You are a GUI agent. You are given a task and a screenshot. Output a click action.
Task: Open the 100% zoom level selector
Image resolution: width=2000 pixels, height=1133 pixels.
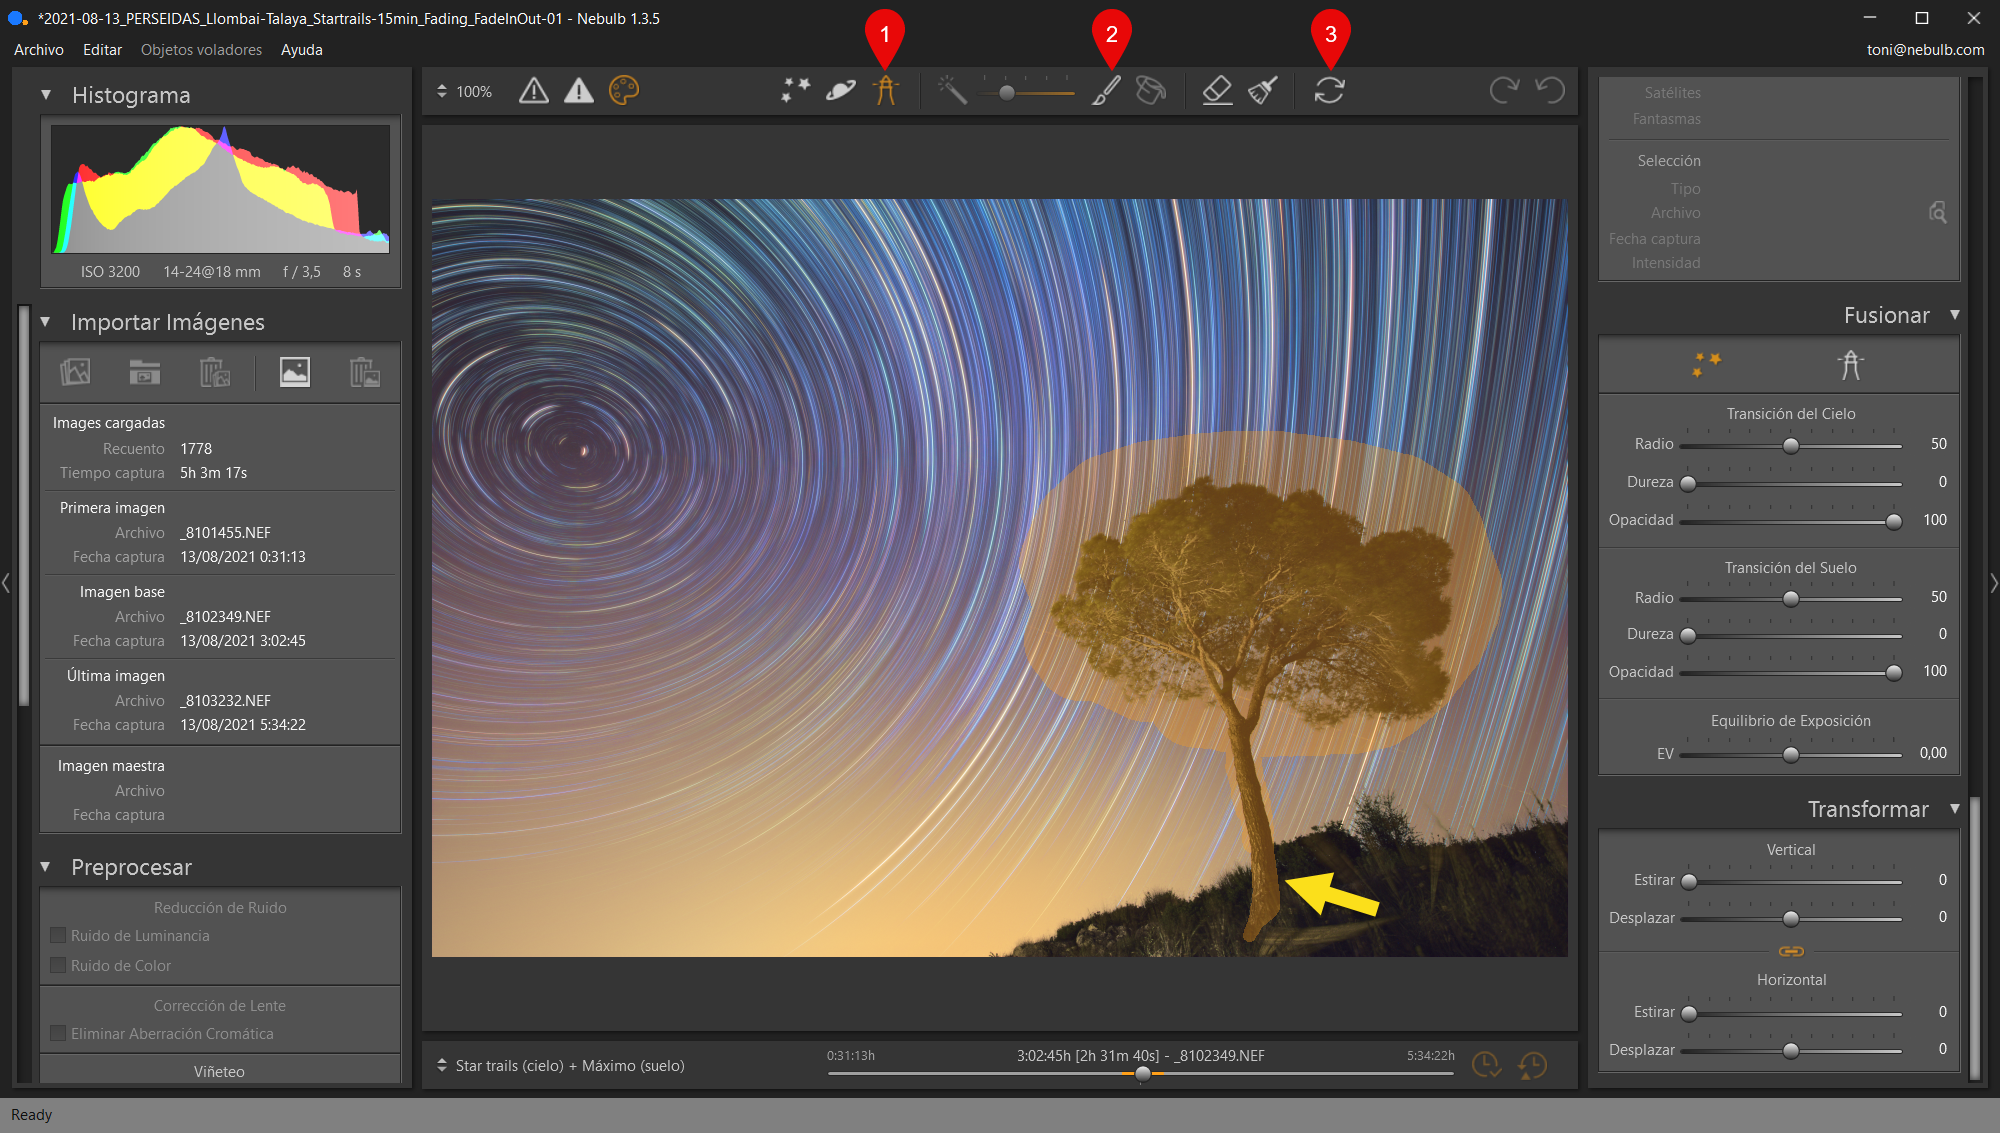pos(465,91)
